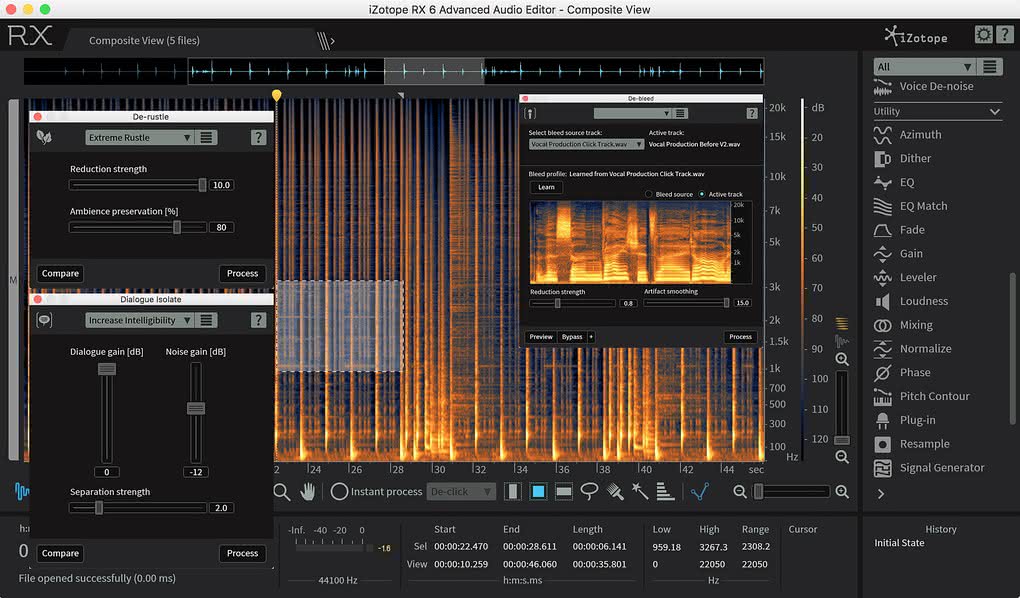The height and width of the screenshot is (598, 1020).
Task: Click the Initial State history entry
Action: 899,543
